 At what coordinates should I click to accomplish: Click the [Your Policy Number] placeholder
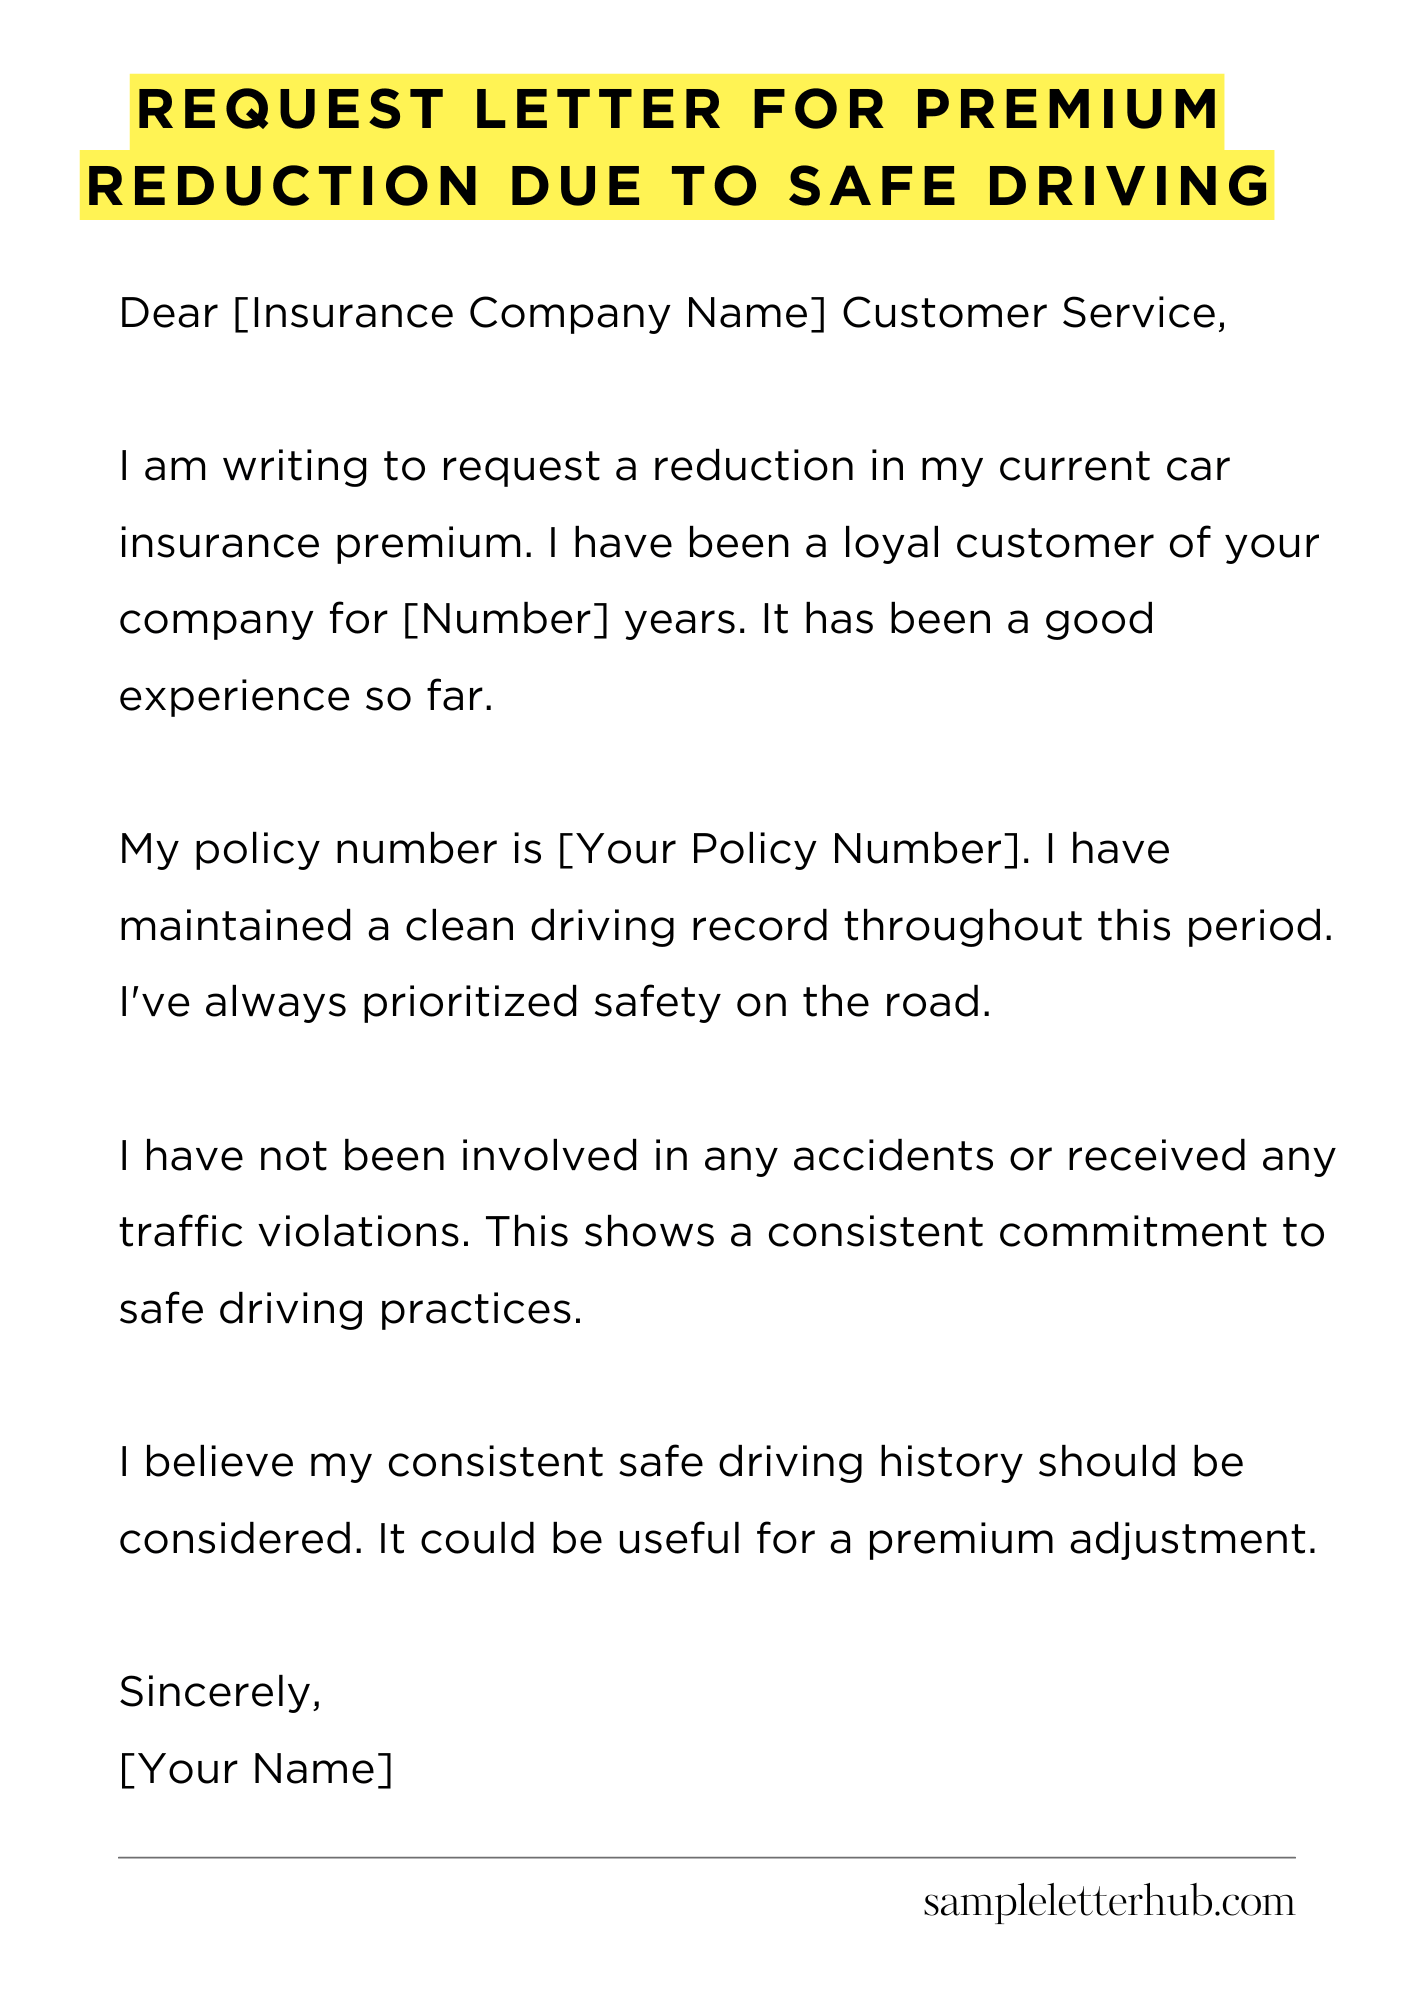coord(789,850)
